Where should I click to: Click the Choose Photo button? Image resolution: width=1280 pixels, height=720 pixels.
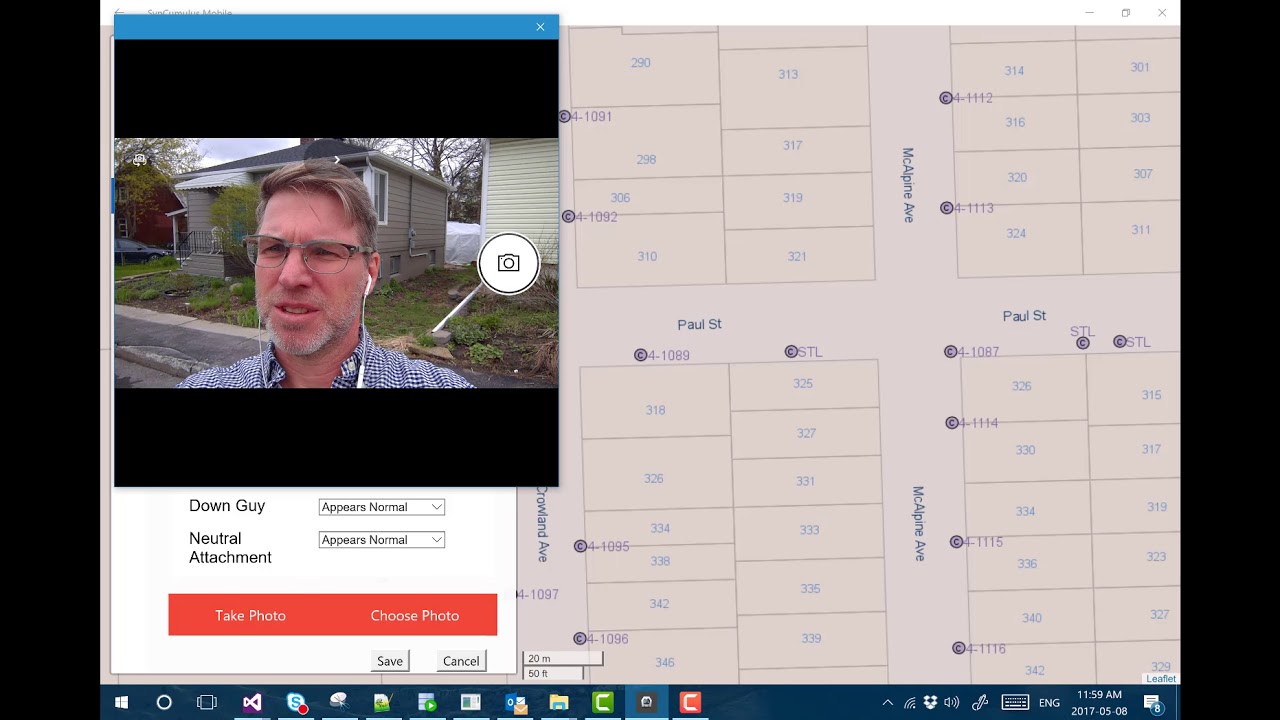[x=415, y=615]
